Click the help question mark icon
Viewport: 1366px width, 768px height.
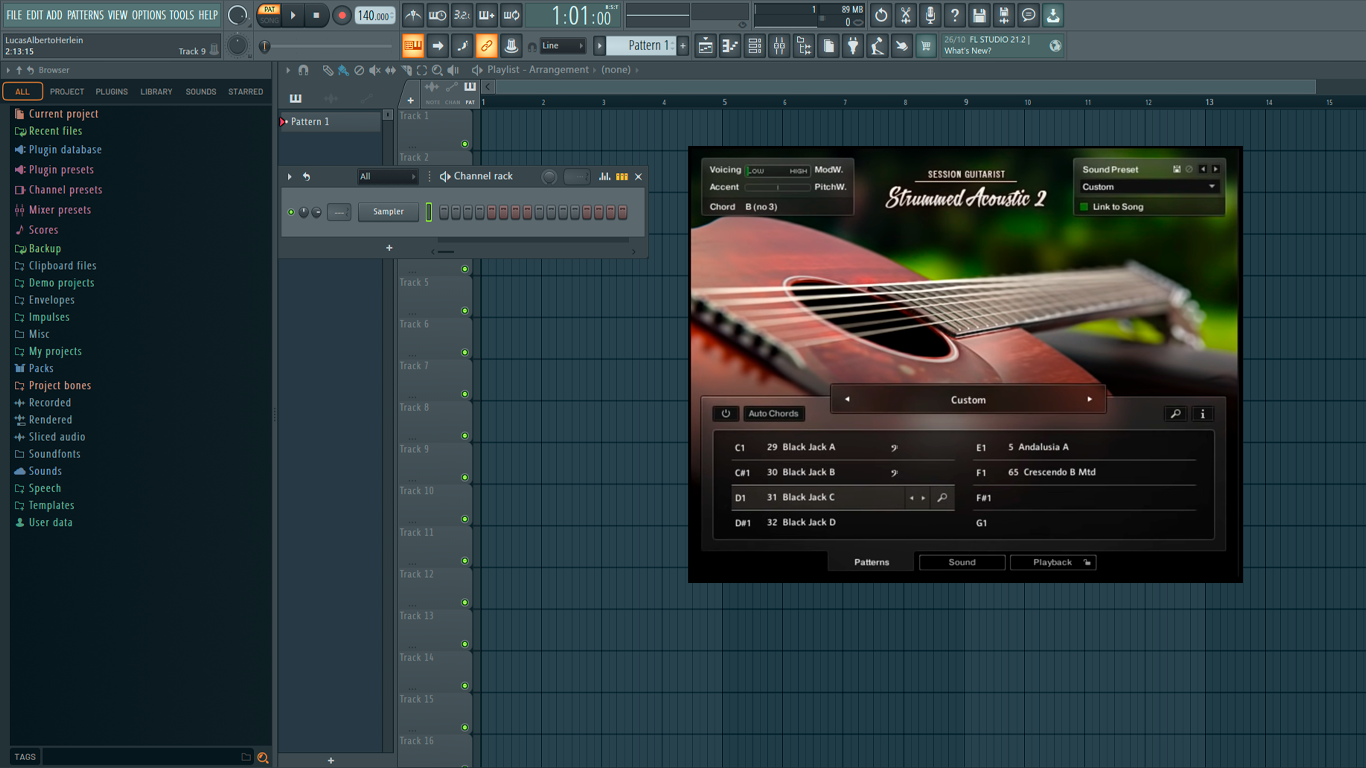point(955,15)
